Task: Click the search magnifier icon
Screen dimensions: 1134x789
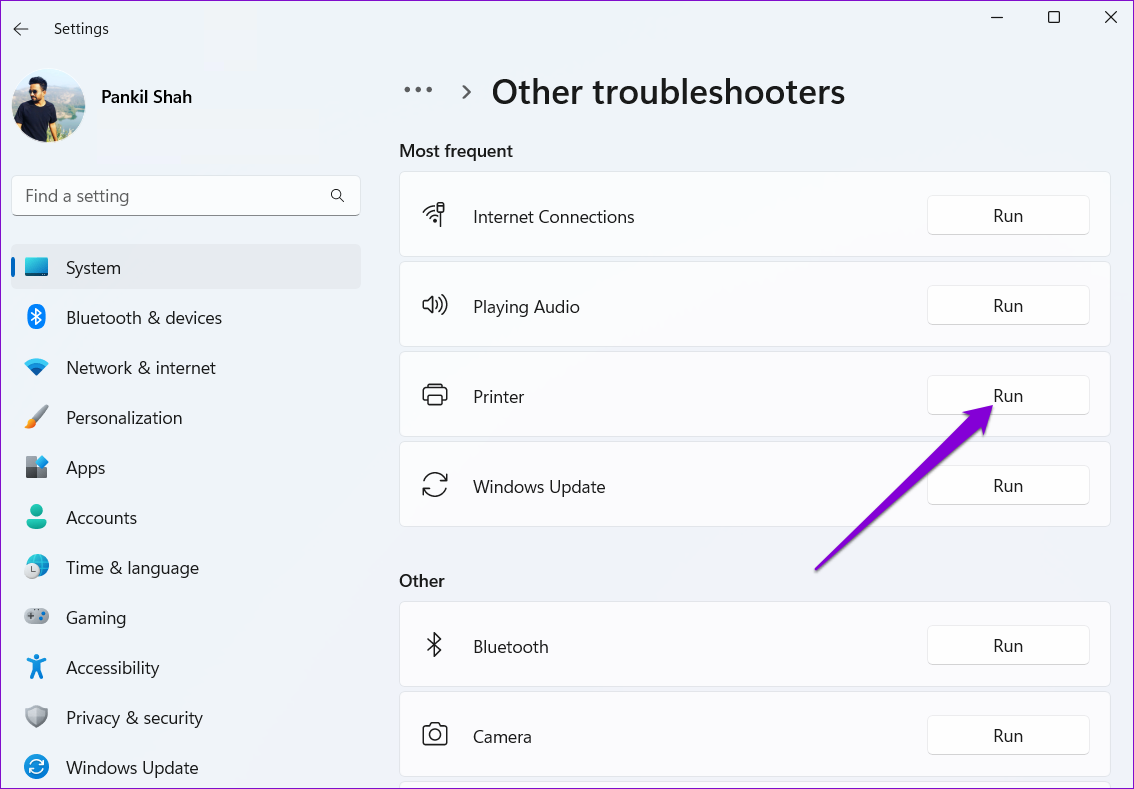Action: point(337,196)
